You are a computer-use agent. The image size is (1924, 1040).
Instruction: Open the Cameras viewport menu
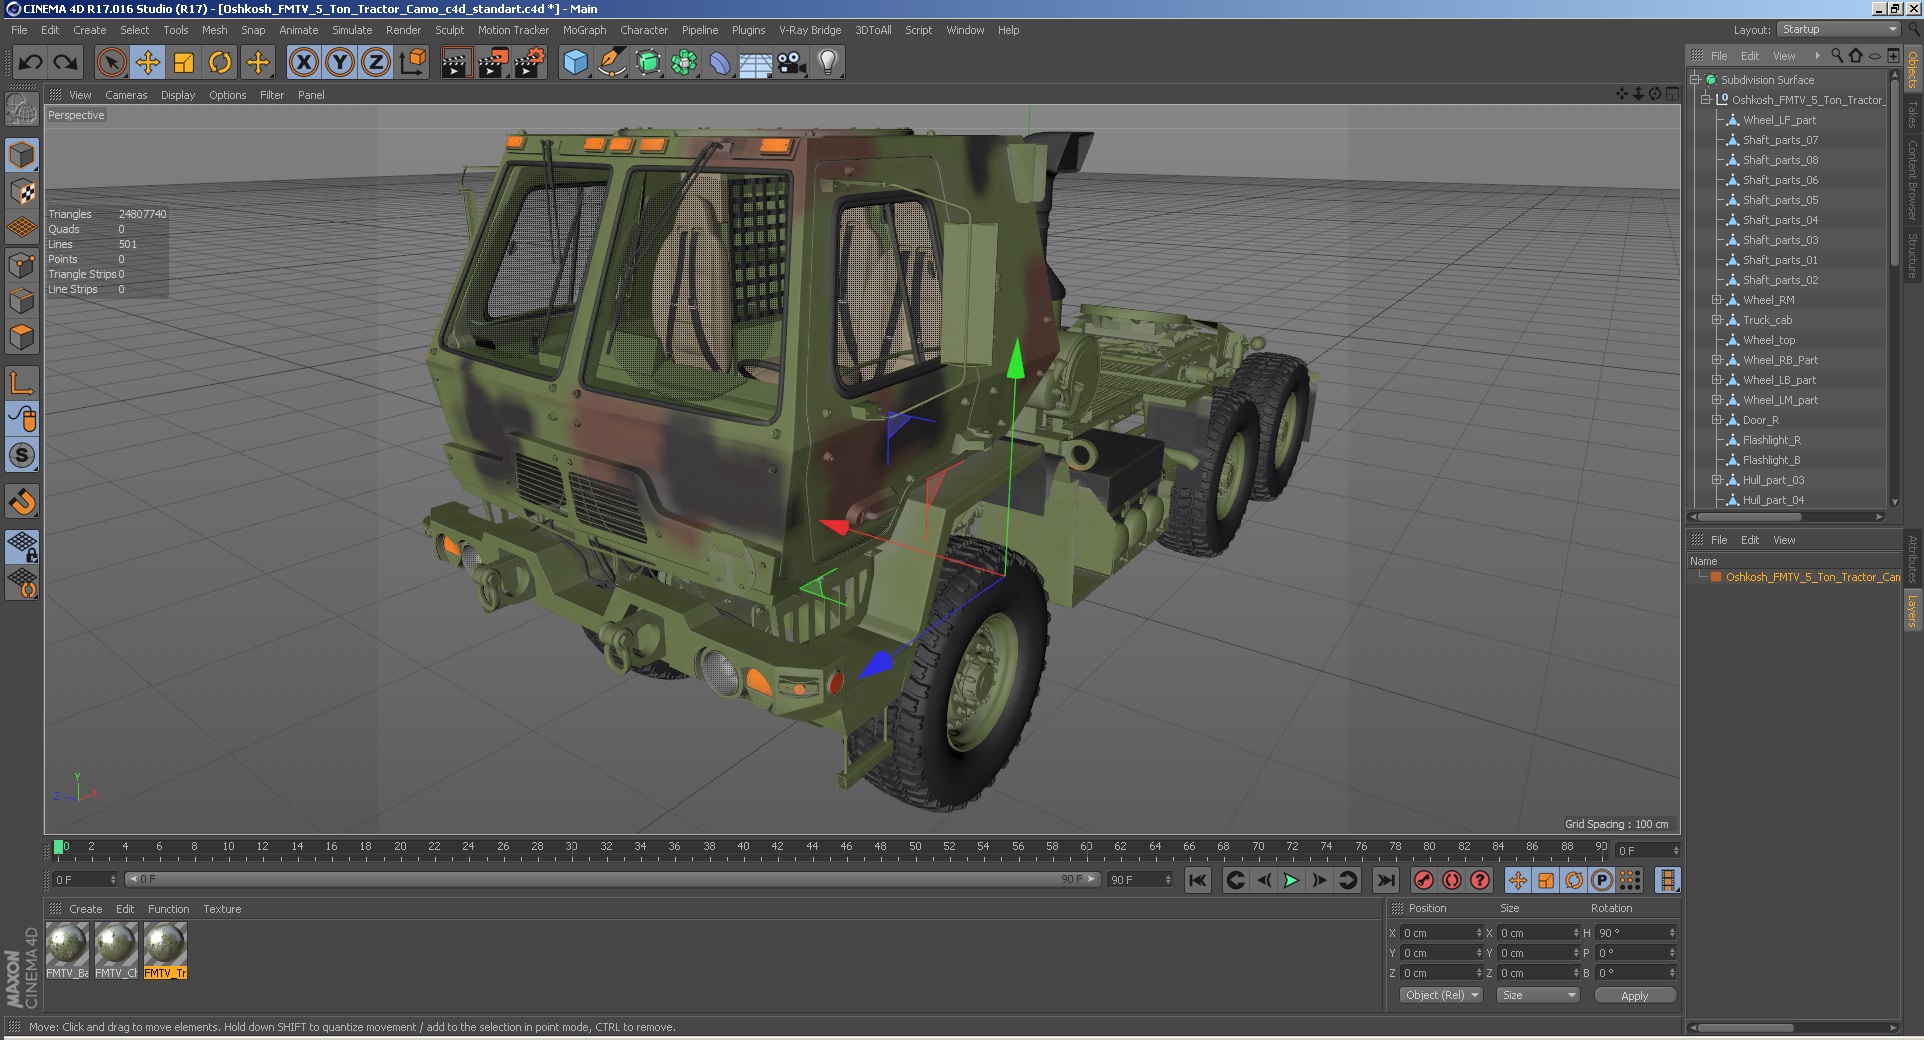point(126,95)
